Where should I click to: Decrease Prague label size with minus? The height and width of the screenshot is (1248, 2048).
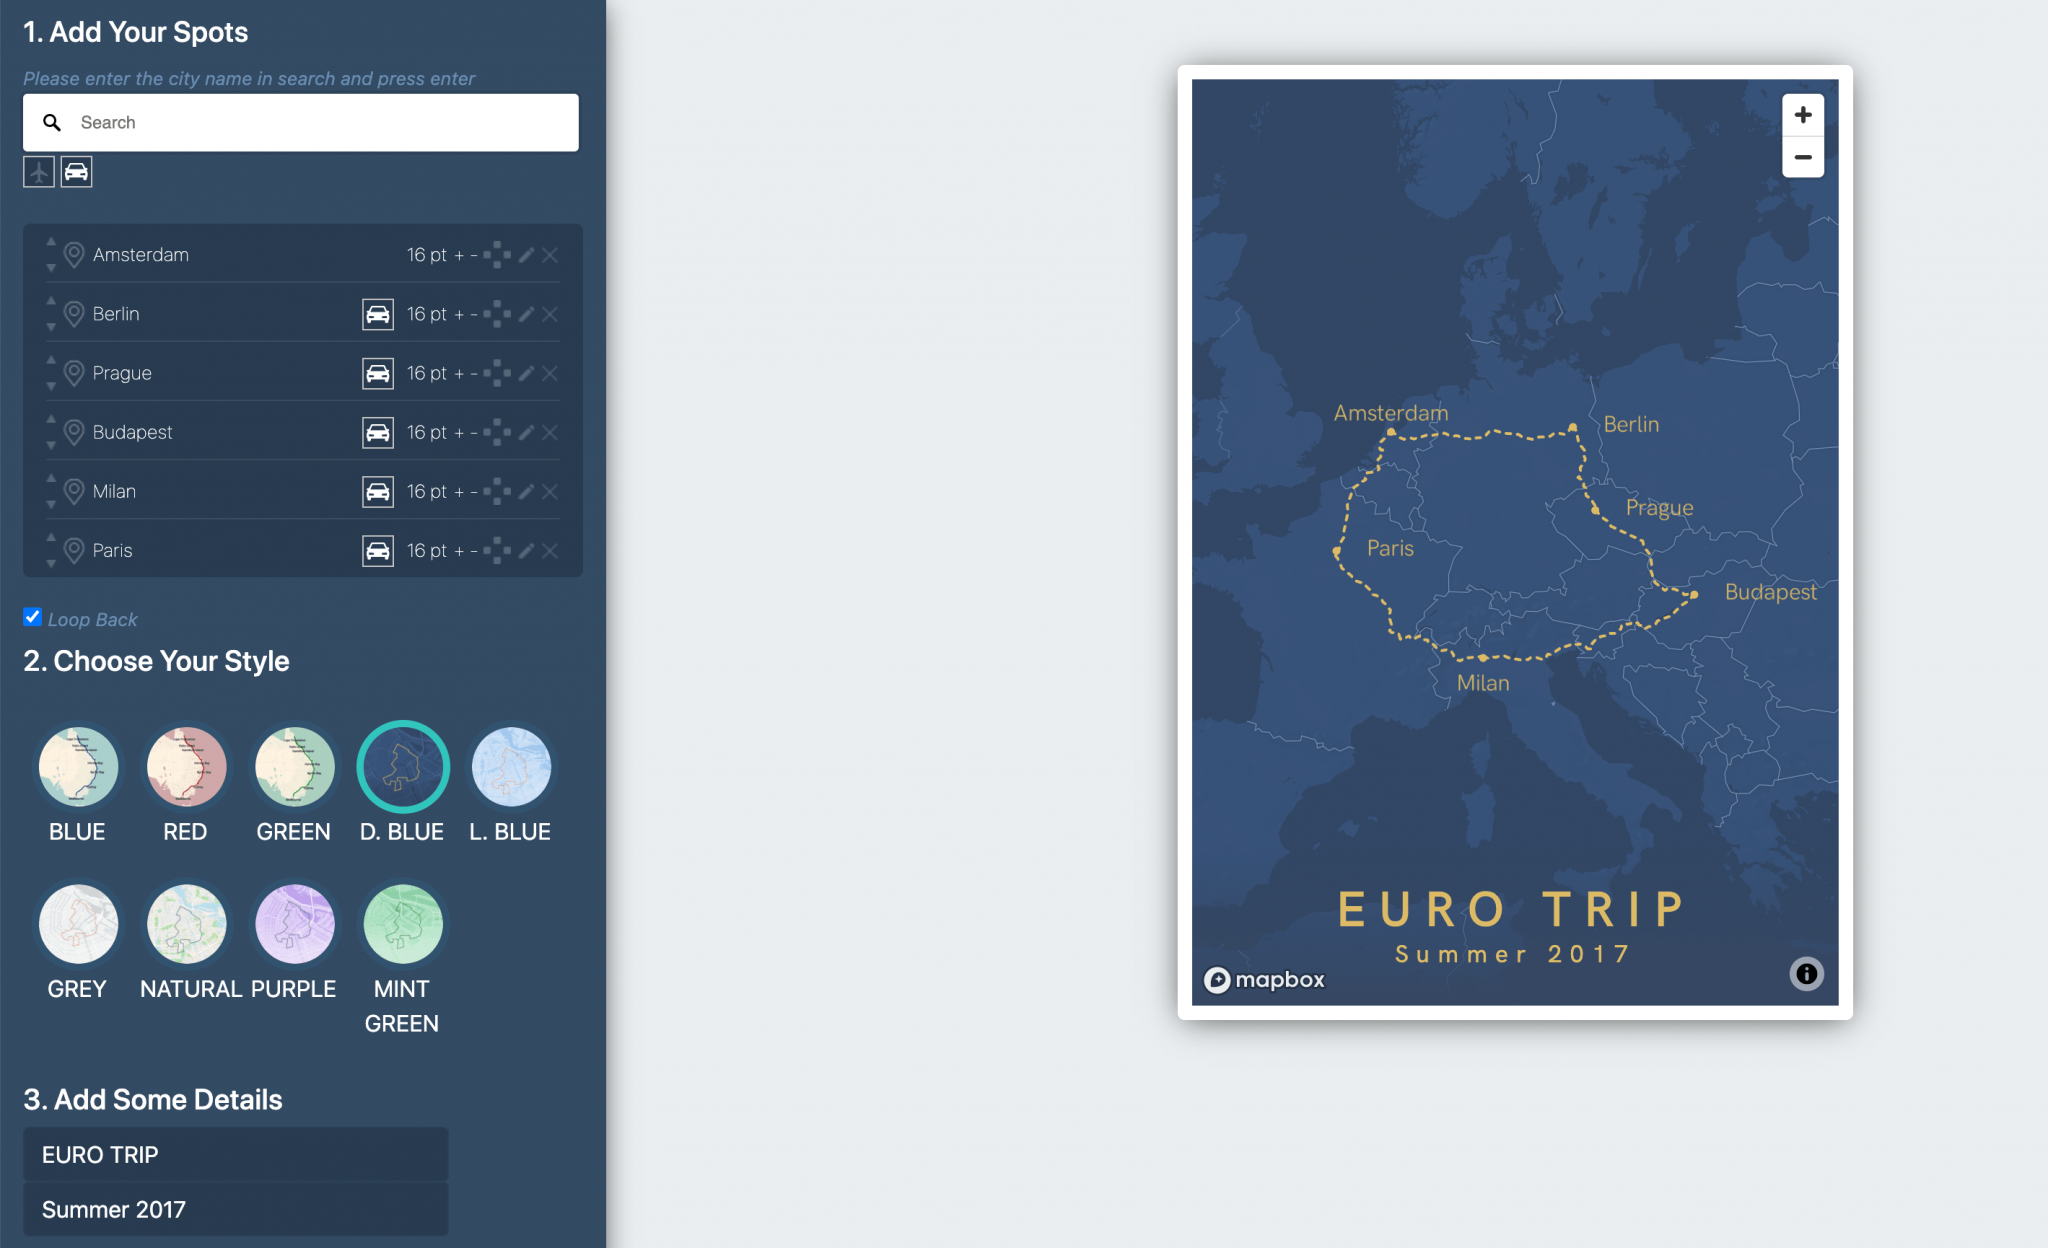click(x=474, y=373)
